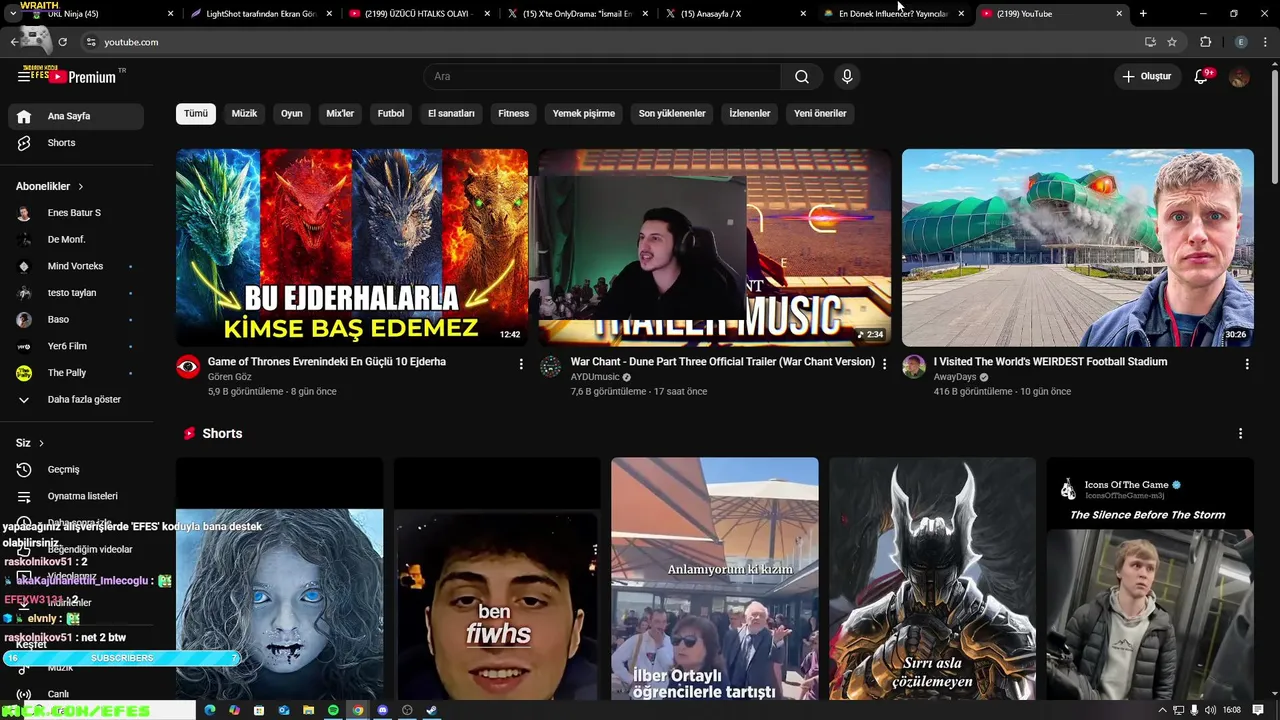Open Oynatma listeleri in sidebar
Screen dimensions: 1280x720
[76, 496]
